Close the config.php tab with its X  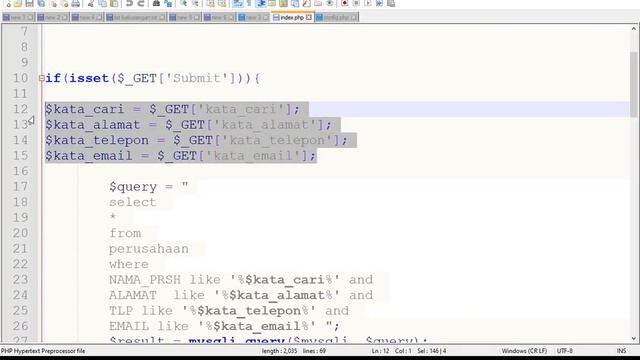click(354, 18)
